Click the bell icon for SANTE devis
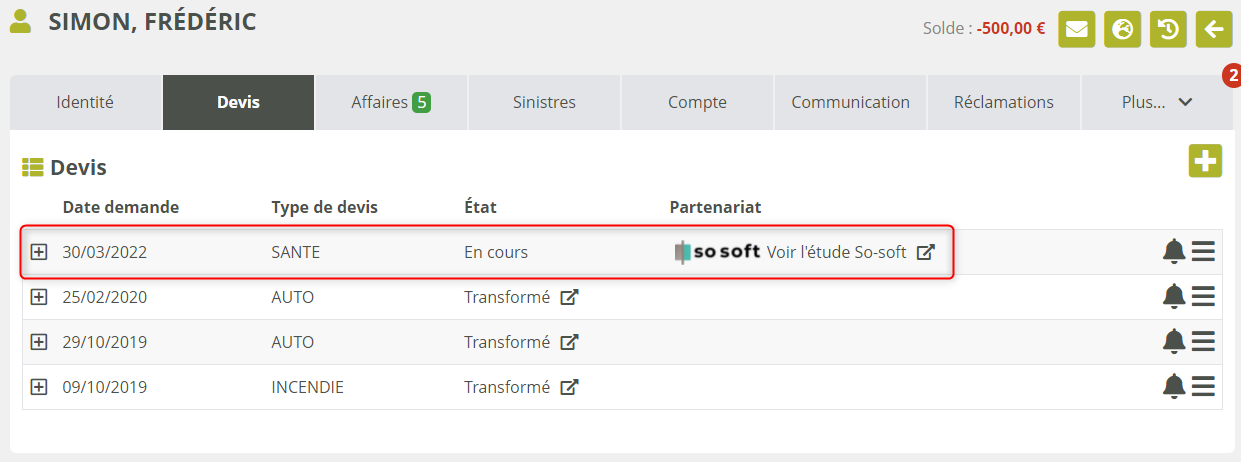 pos(1174,252)
